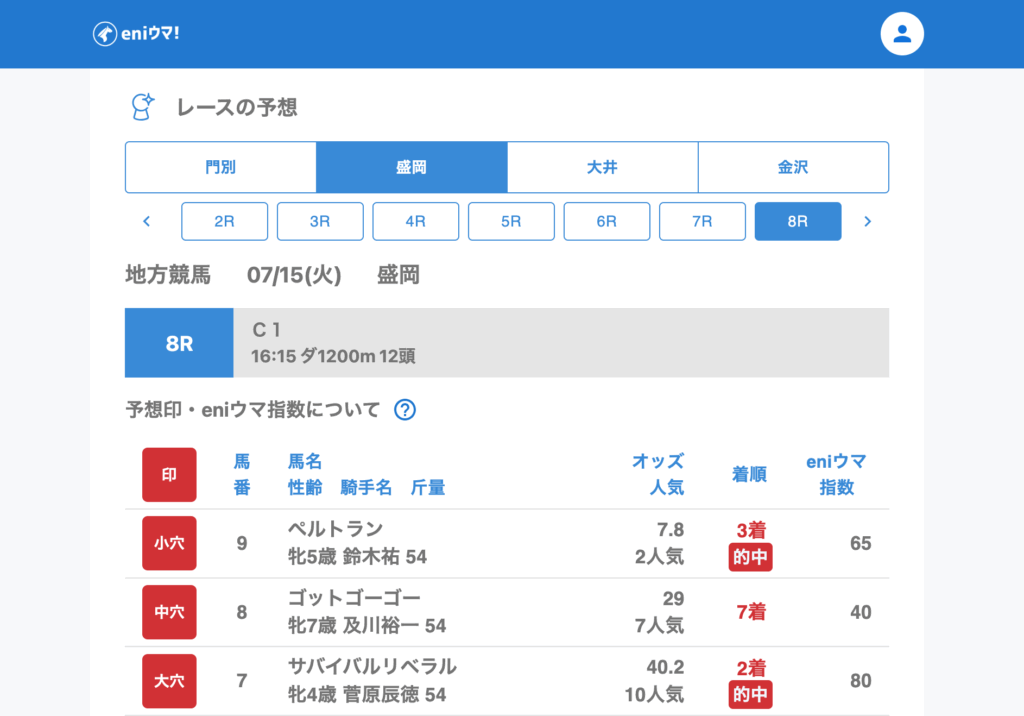View race 7R
The width and height of the screenshot is (1024, 716).
[x=702, y=222]
